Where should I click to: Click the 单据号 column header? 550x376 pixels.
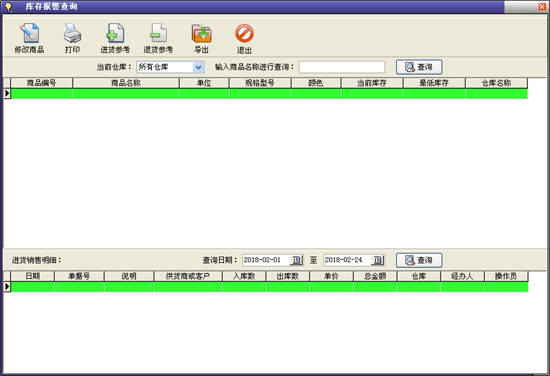click(x=79, y=276)
